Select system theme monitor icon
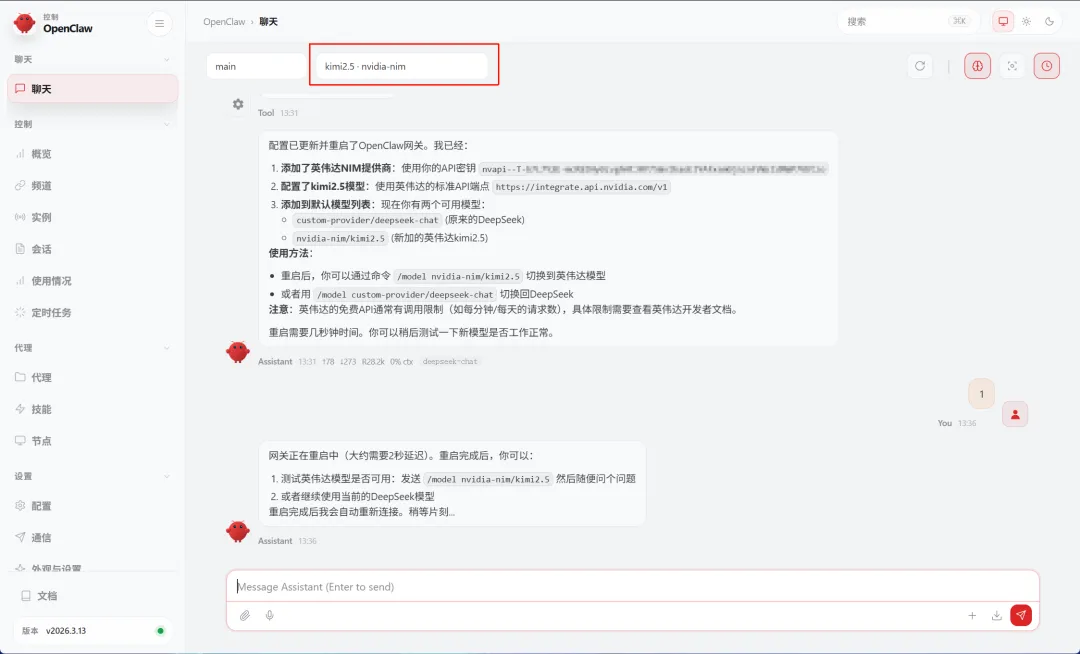Viewport: 1080px width, 654px height. point(1003,21)
